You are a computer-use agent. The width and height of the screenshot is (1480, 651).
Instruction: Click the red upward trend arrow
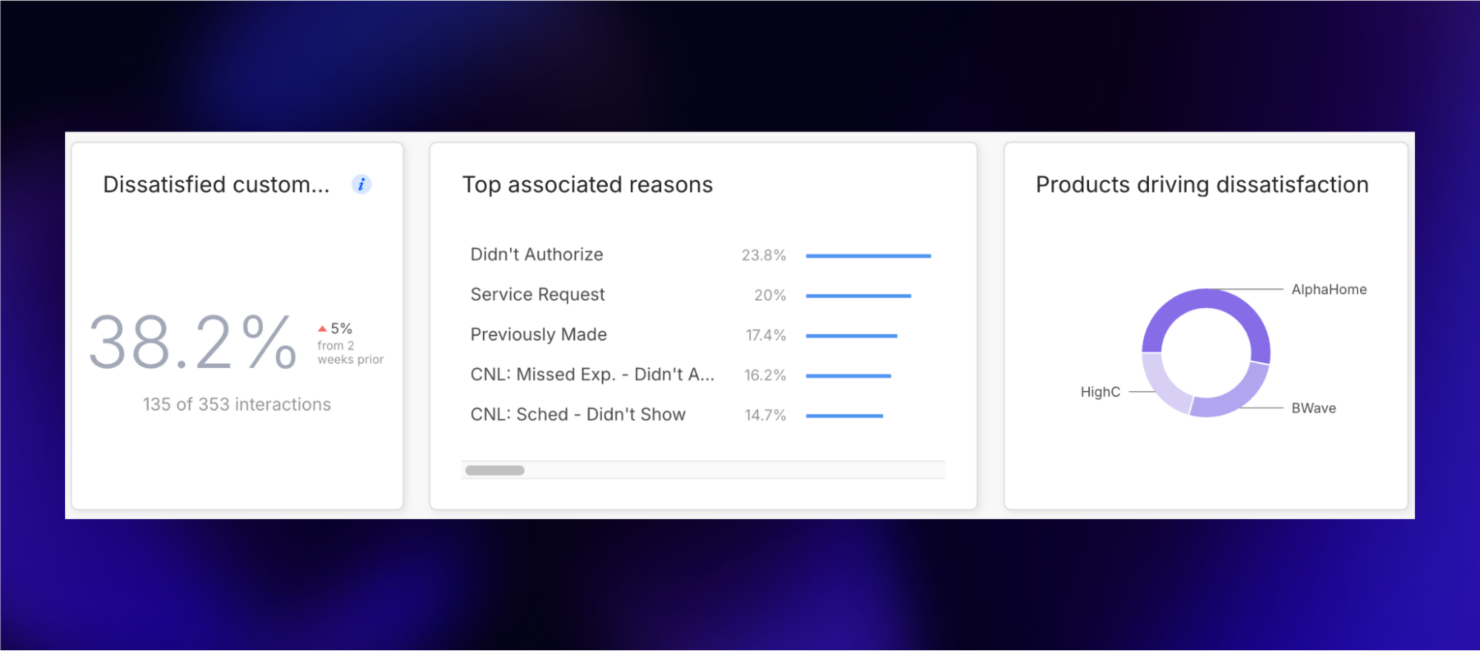[x=322, y=329]
